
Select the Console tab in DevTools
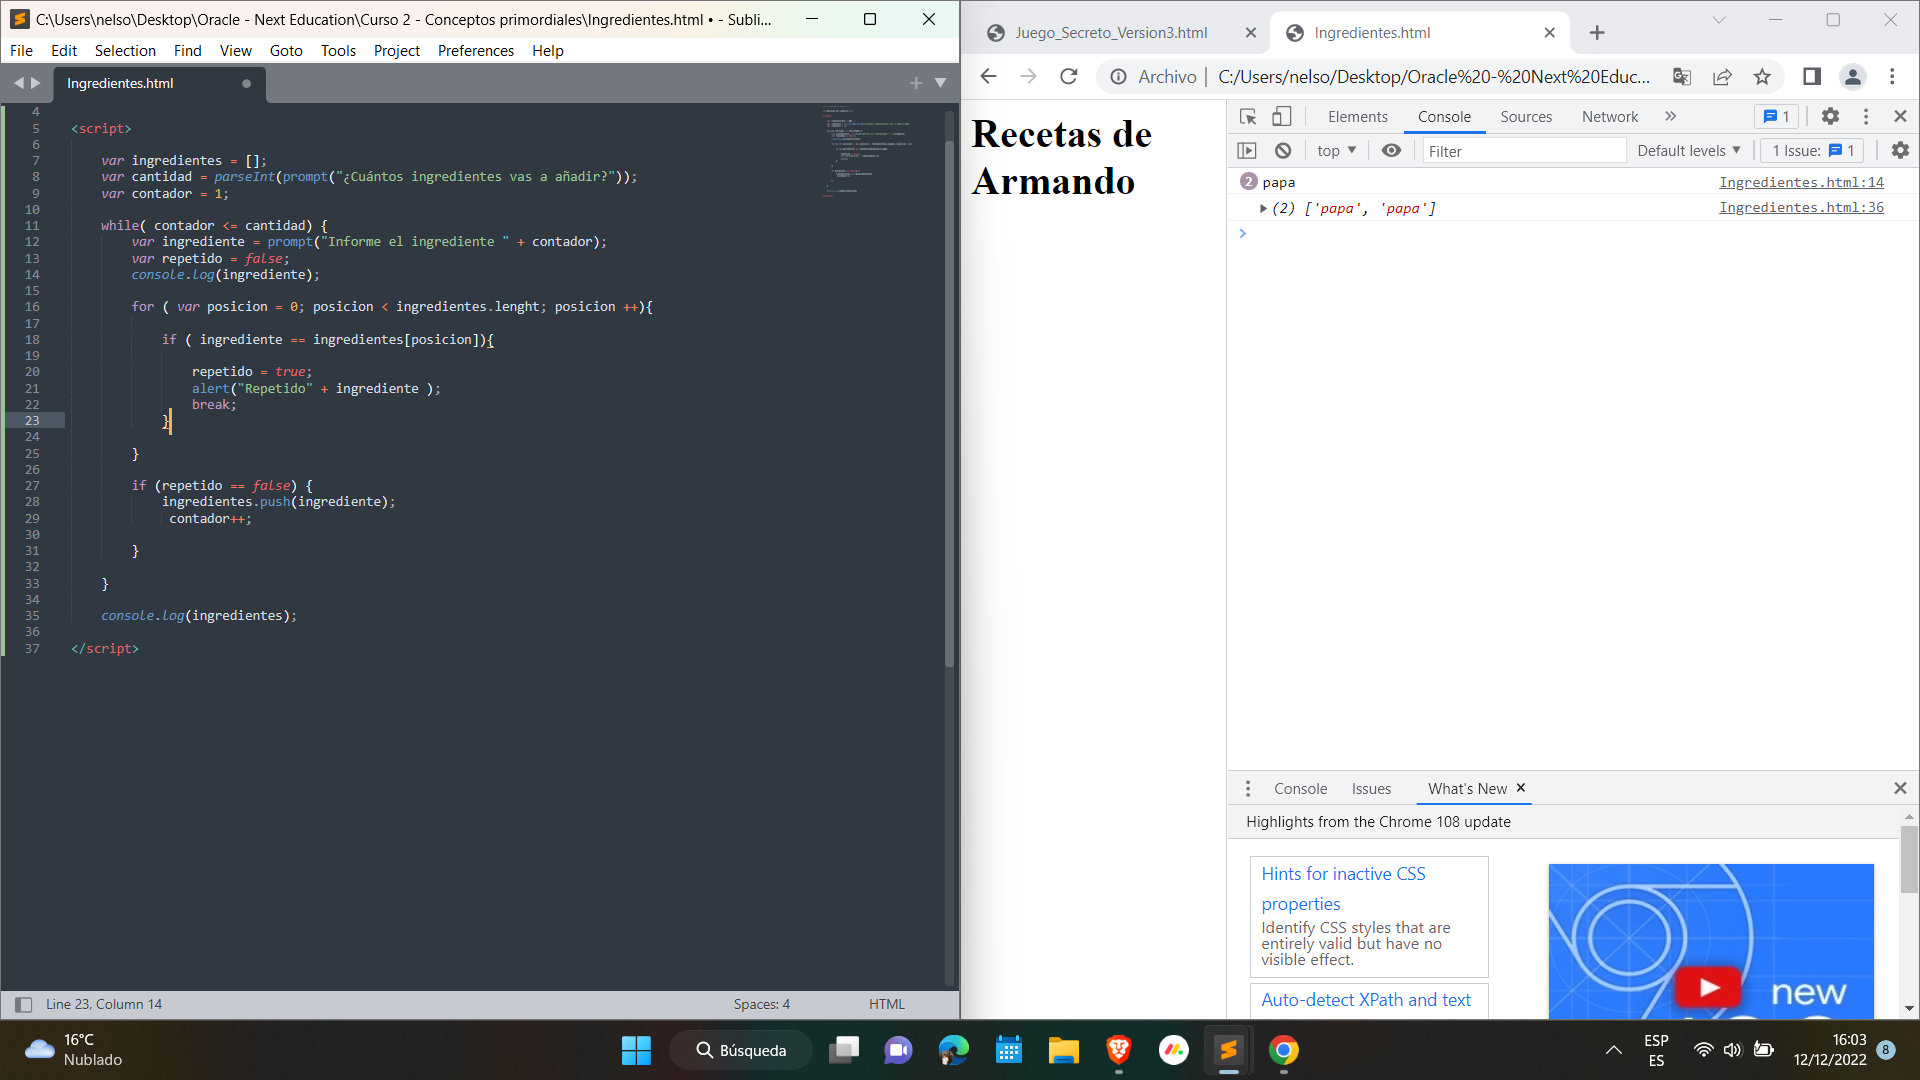pyautogui.click(x=1444, y=117)
